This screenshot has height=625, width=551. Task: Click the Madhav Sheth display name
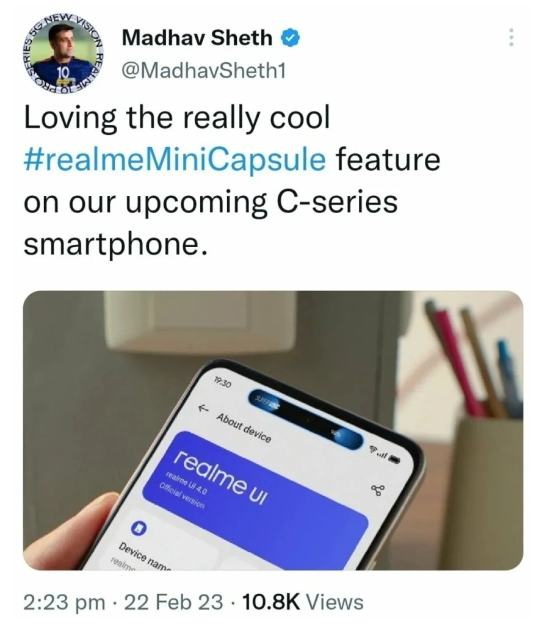197,38
